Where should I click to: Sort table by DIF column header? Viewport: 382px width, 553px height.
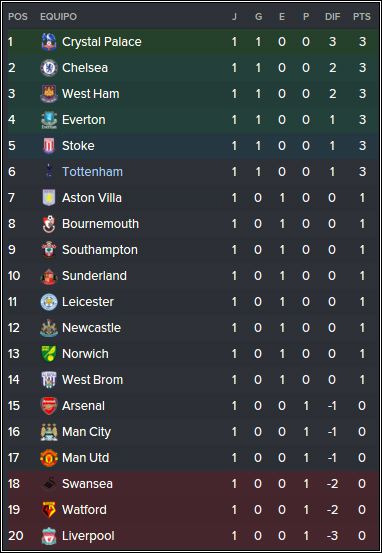333,17
